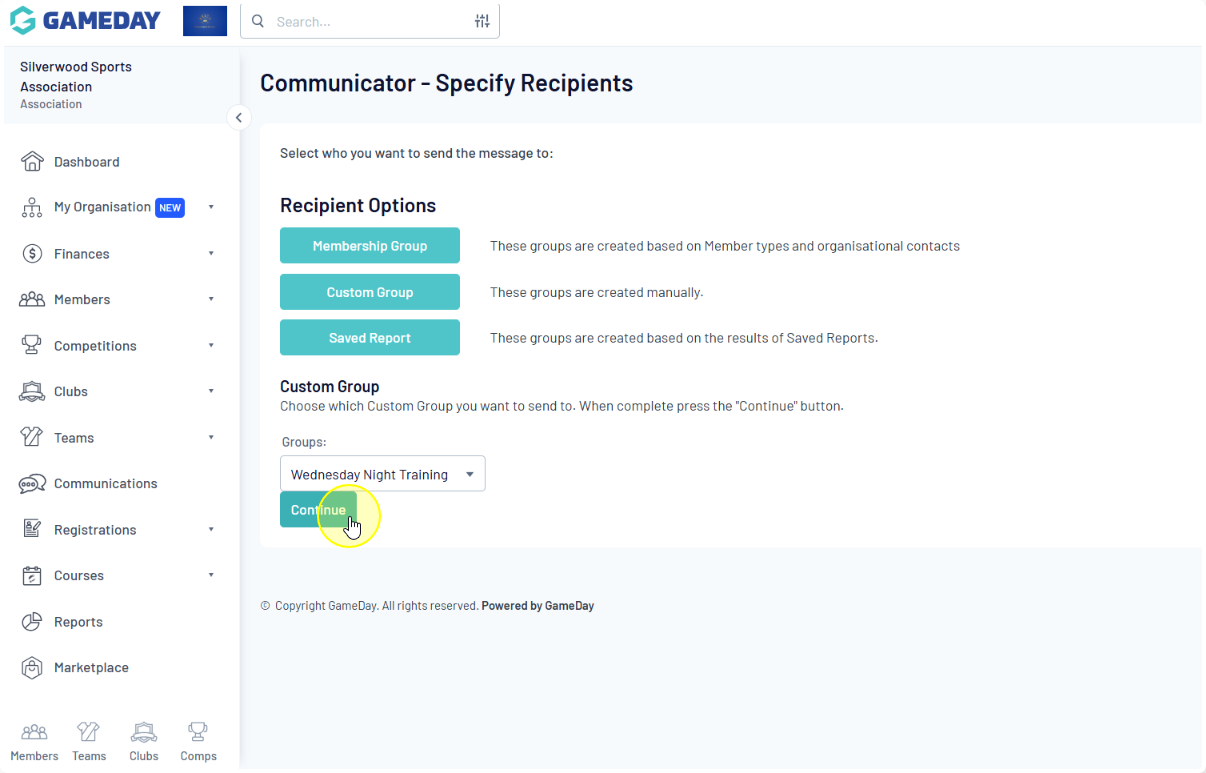Expand the Registrations submenu arrow

pyautogui.click(x=211, y=530)
